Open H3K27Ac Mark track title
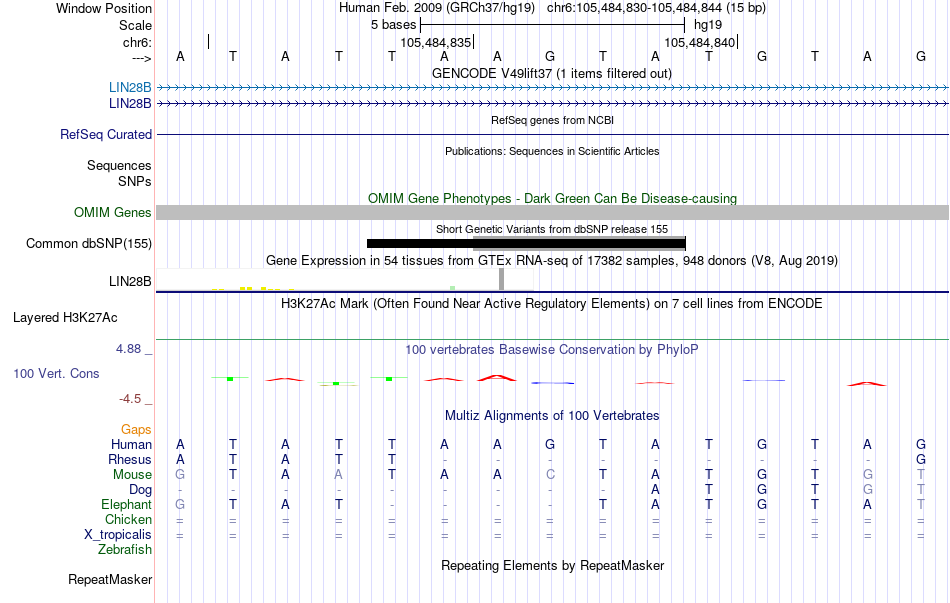Screen dimensions: 950x603 [552, 304]
